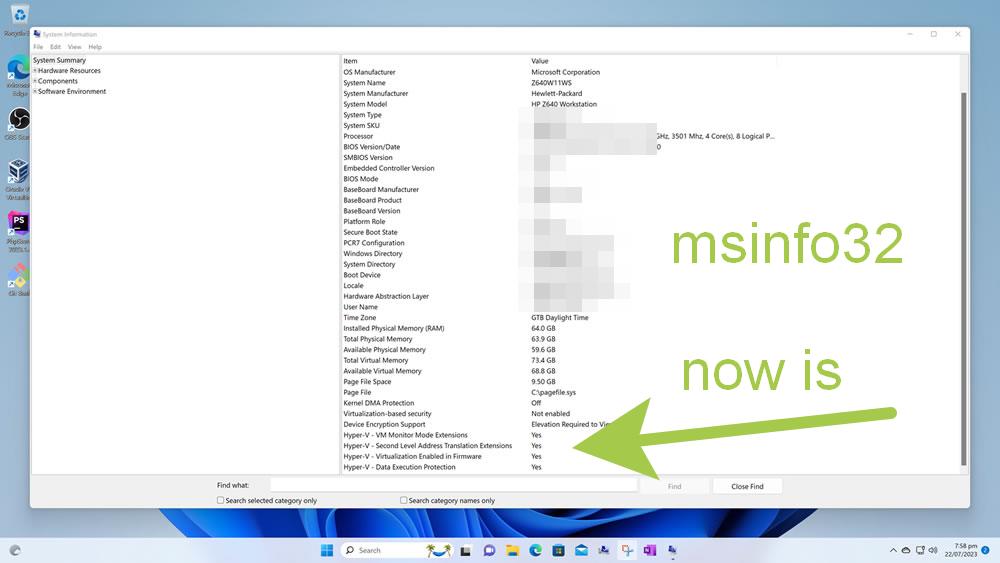The height and width of the screenshot is (563, 1000).
Task: Open the File menu
Action: [38, 47]
